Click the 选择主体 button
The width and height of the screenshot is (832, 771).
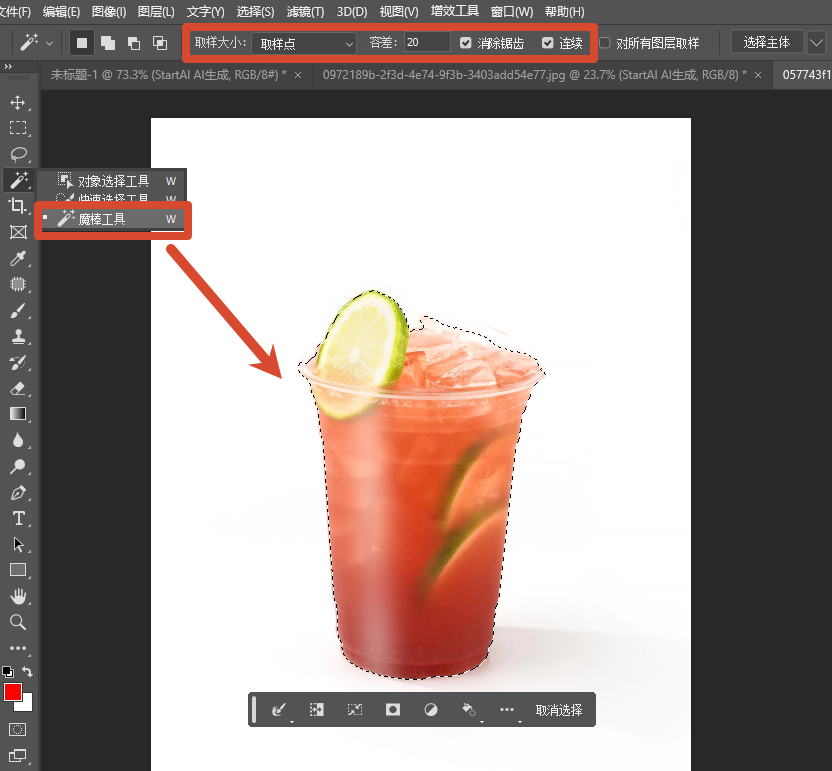pos(766,42)
